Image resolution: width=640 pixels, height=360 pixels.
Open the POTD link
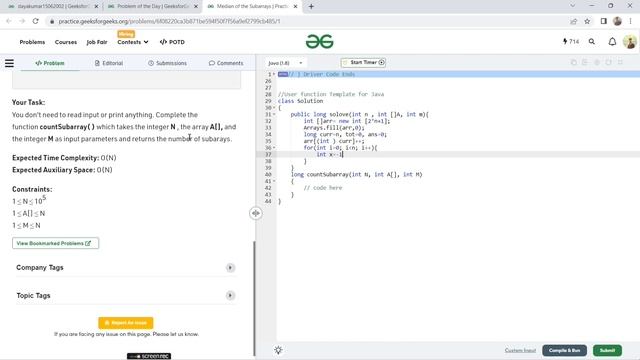coord(172,42)
